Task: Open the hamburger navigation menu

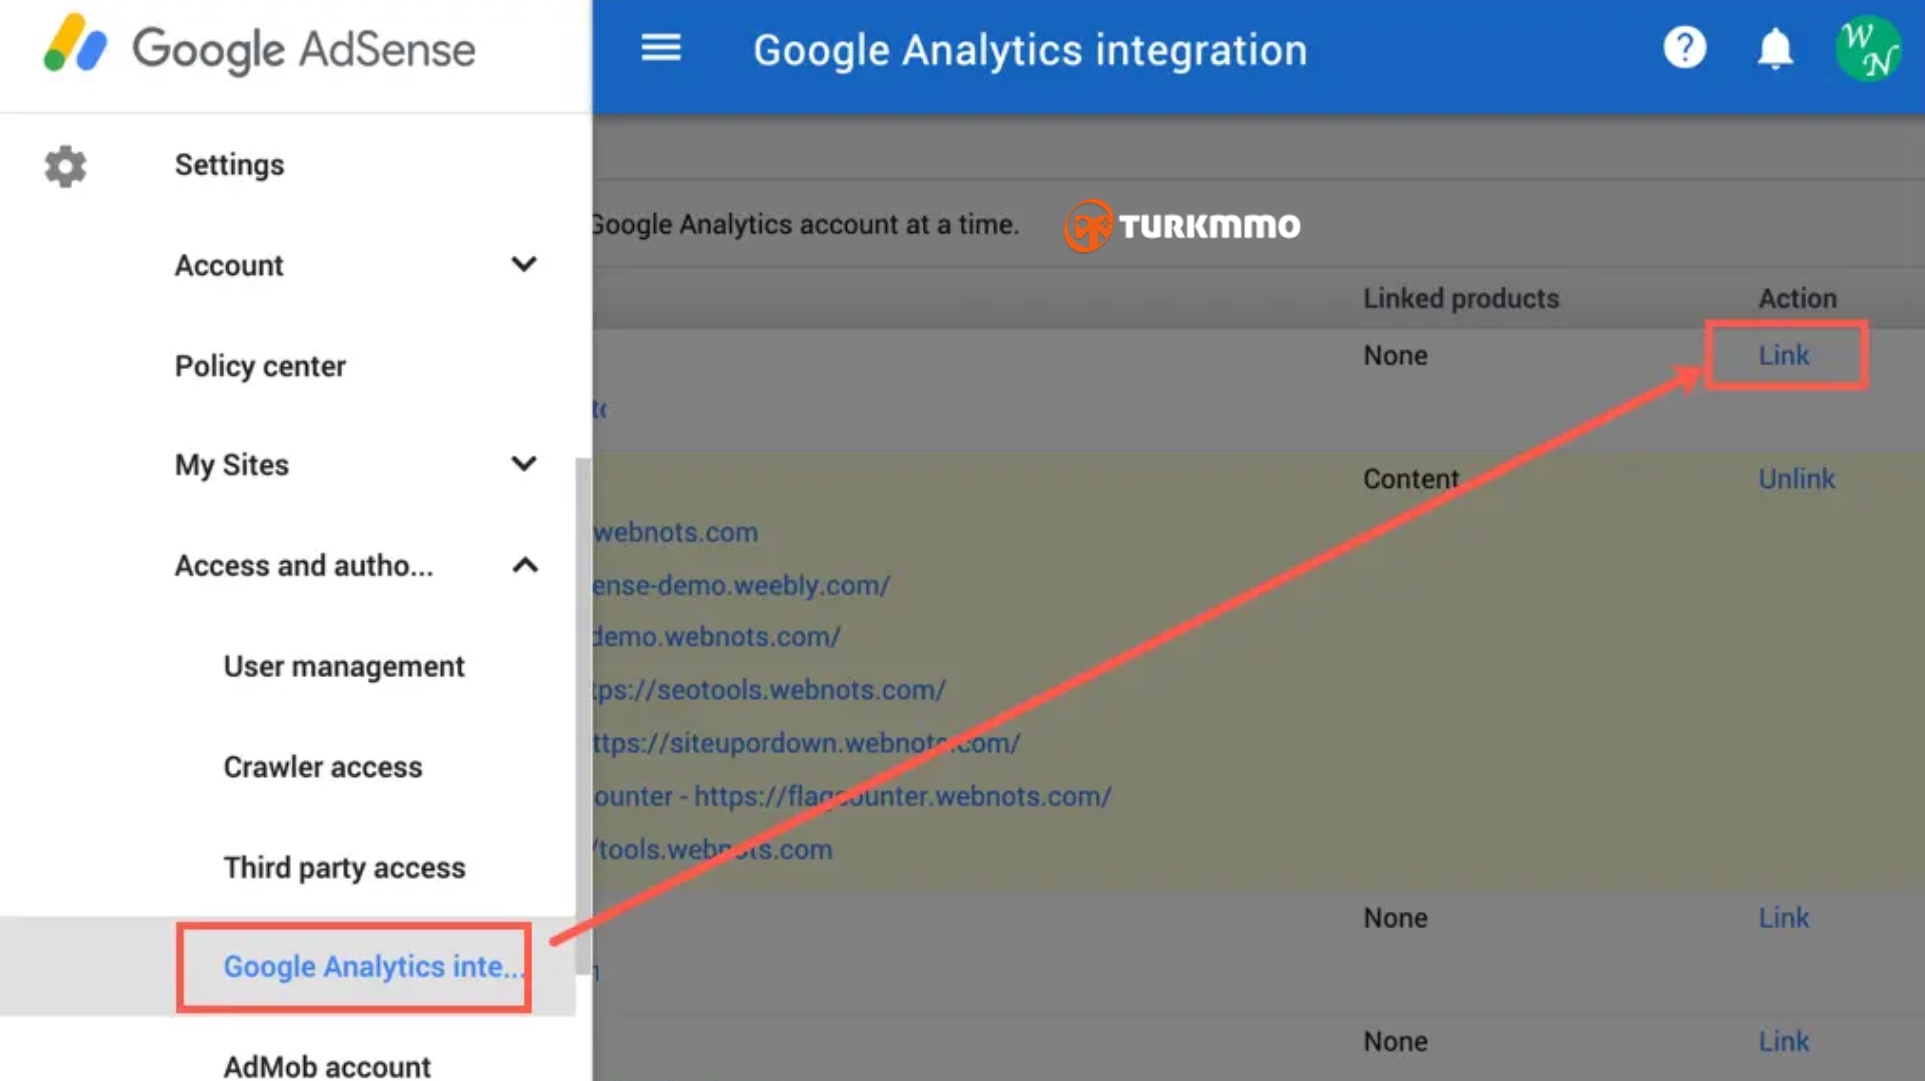Action: pyautogui.click(x=661, y=48)
